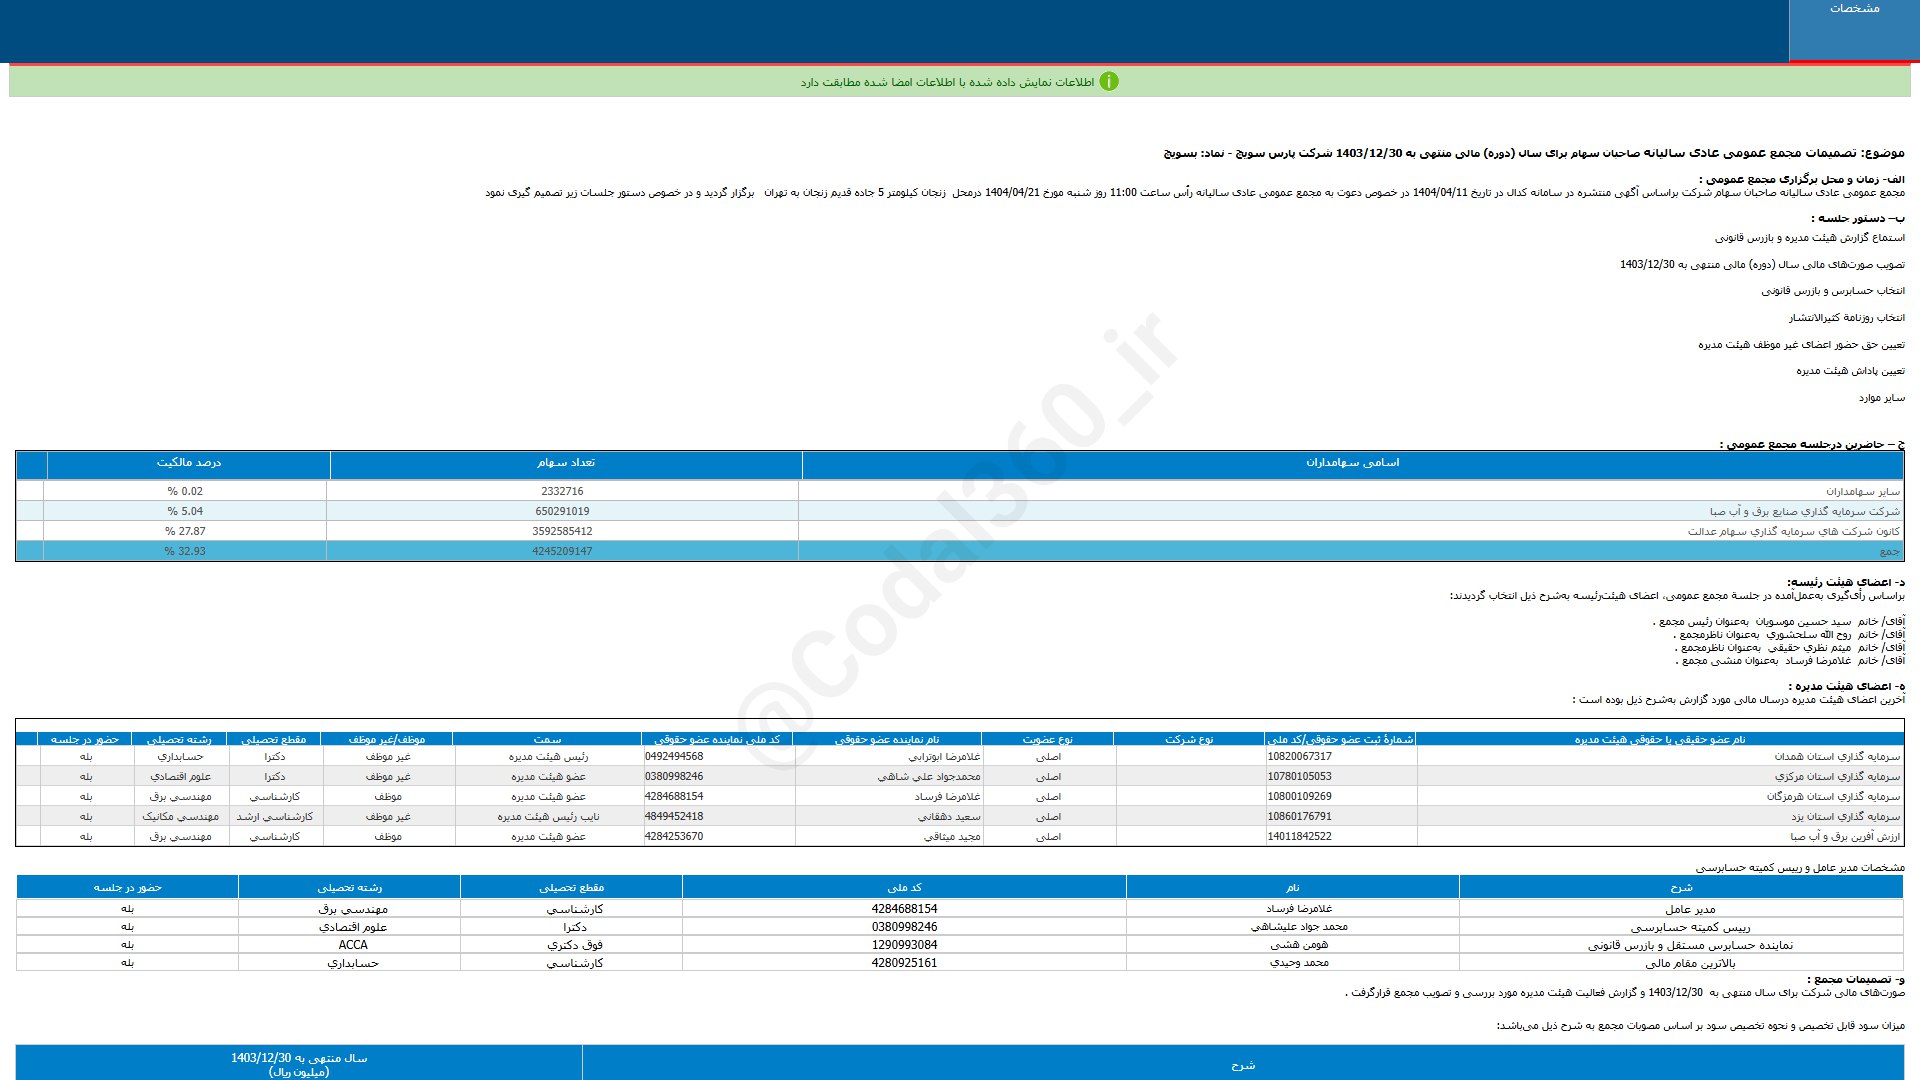Click the نوع شرکت column header
The width and height of the screenshot is (1920, 1080).
[1189, 740]
